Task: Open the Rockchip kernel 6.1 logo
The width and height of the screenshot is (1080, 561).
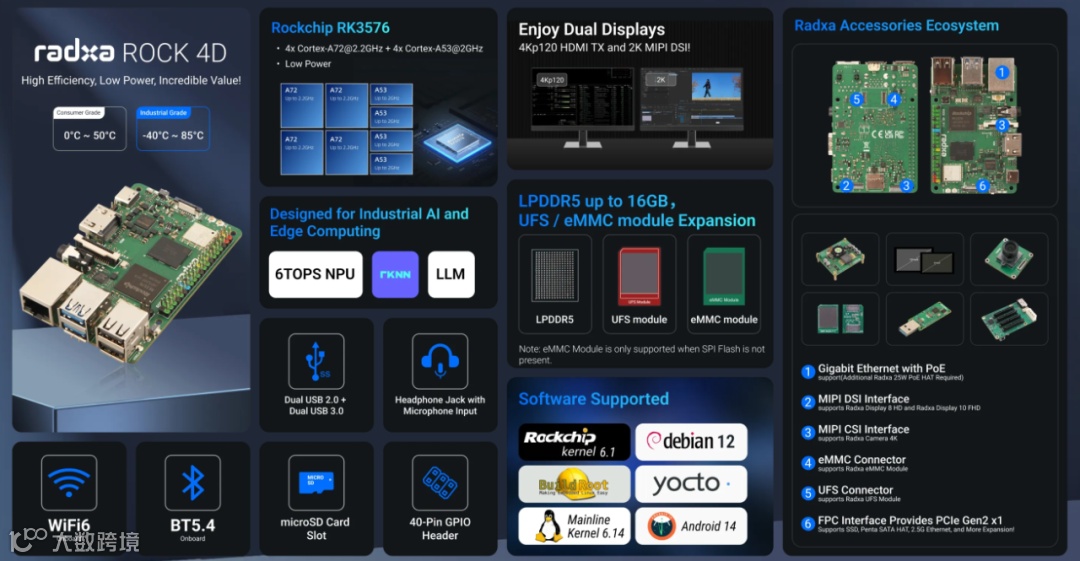Action: (574, 442)
